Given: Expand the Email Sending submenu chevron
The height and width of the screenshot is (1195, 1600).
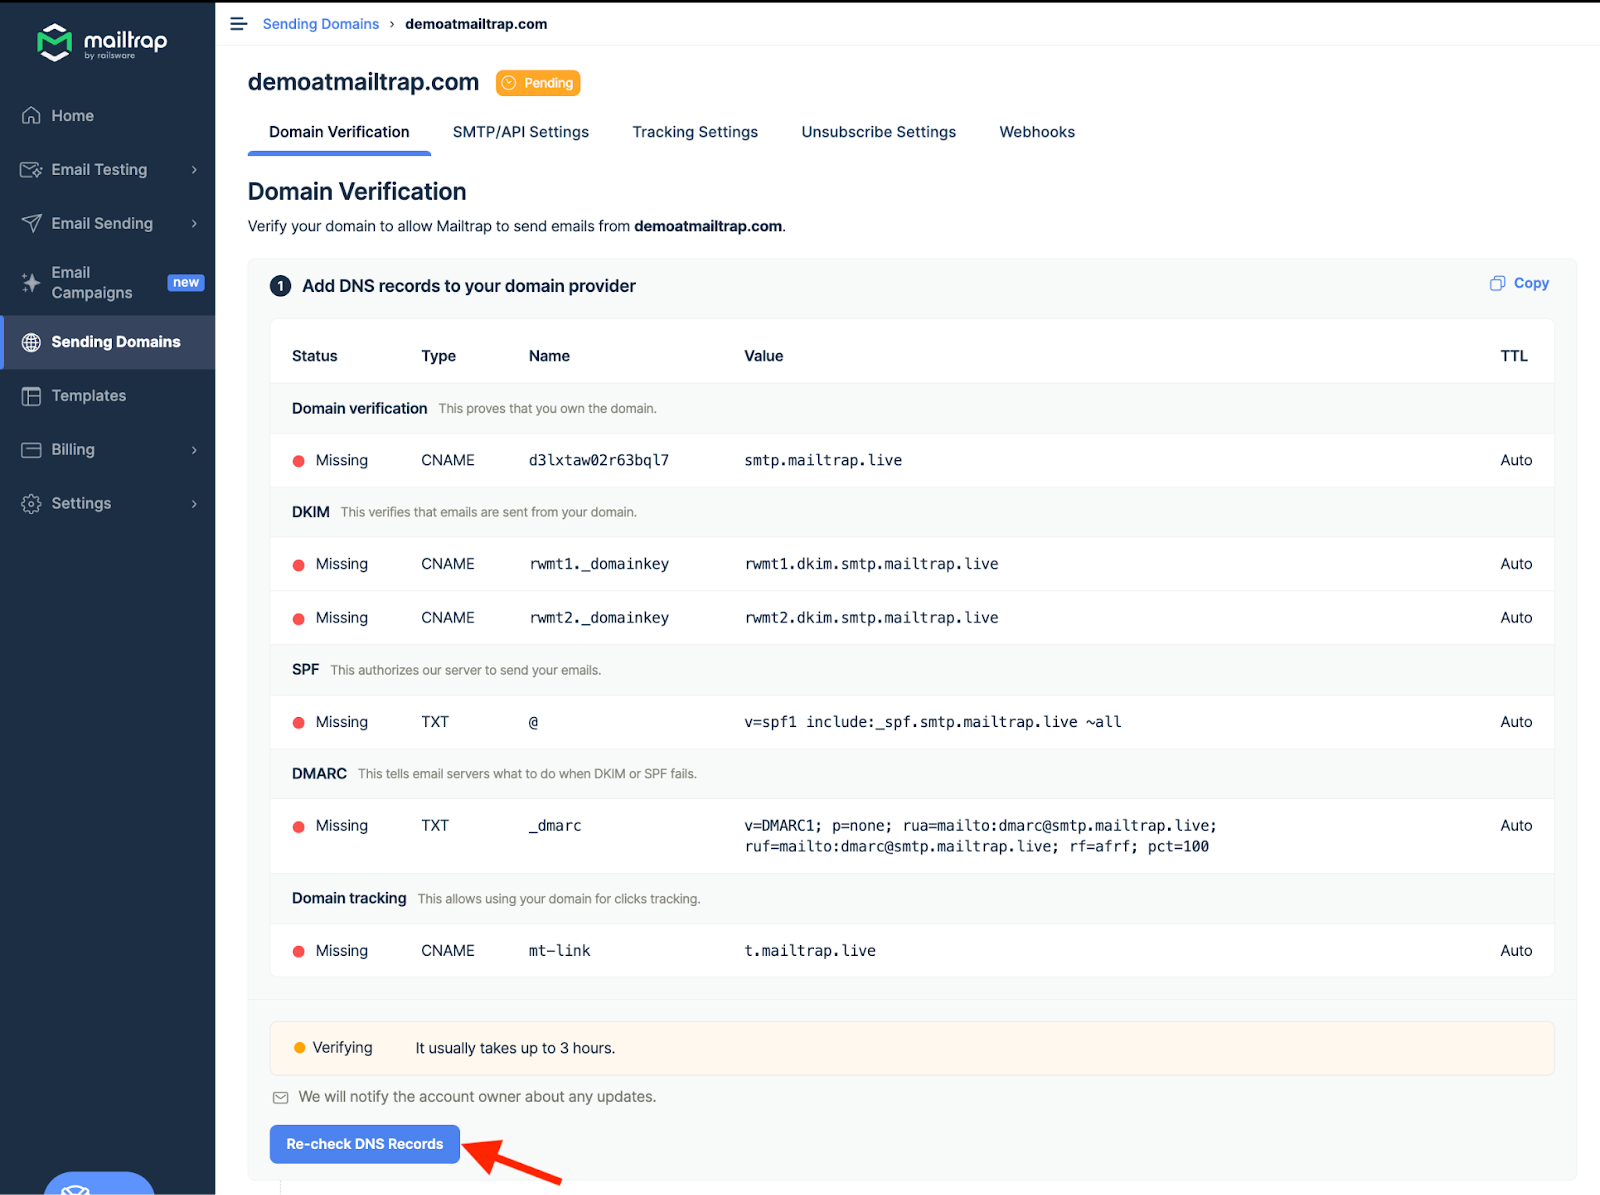Looking at the screenshot, I should click(x=194, y=224).
